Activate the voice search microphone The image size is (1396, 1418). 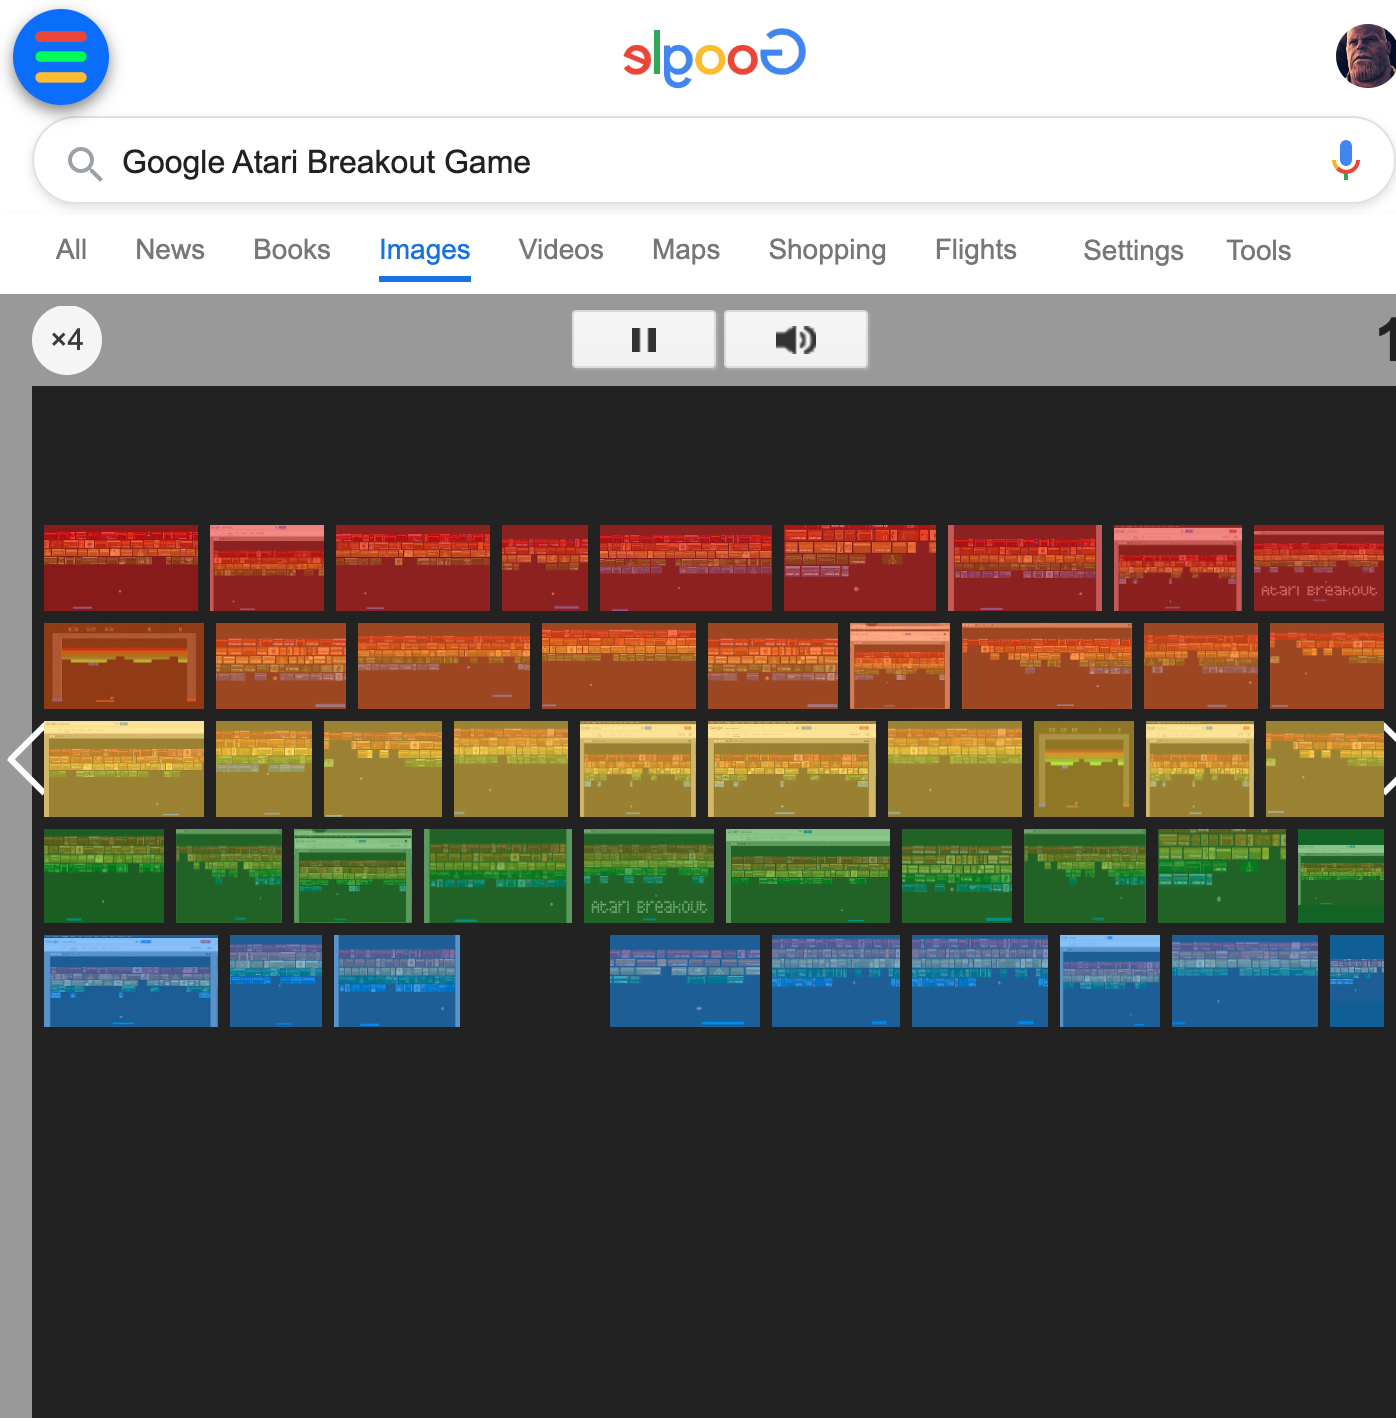tap(1346, 160)
